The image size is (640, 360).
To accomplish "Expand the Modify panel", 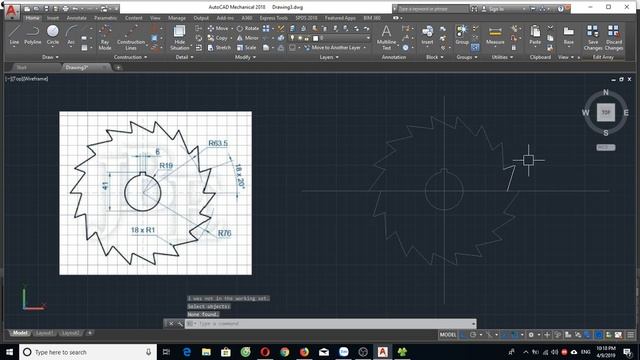I will coord(245,57).
